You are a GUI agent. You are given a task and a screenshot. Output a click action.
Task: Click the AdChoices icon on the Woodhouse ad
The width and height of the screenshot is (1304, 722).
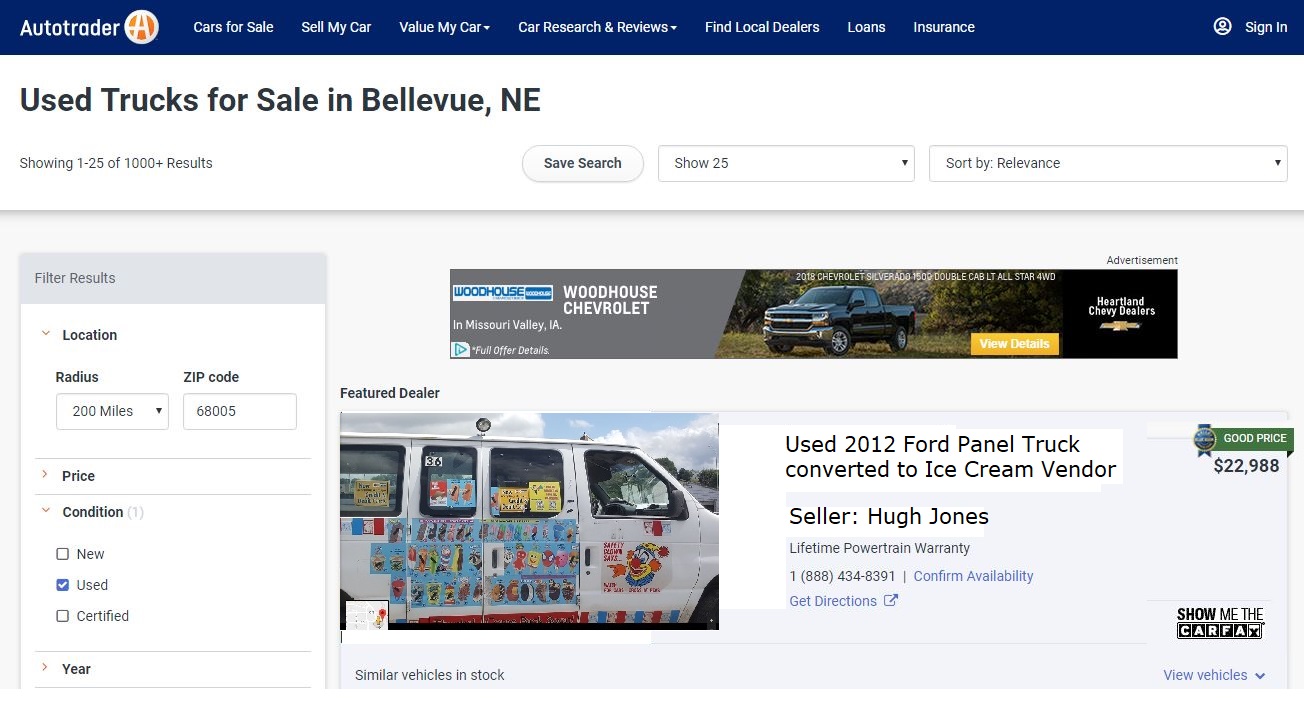coord(460,350)
